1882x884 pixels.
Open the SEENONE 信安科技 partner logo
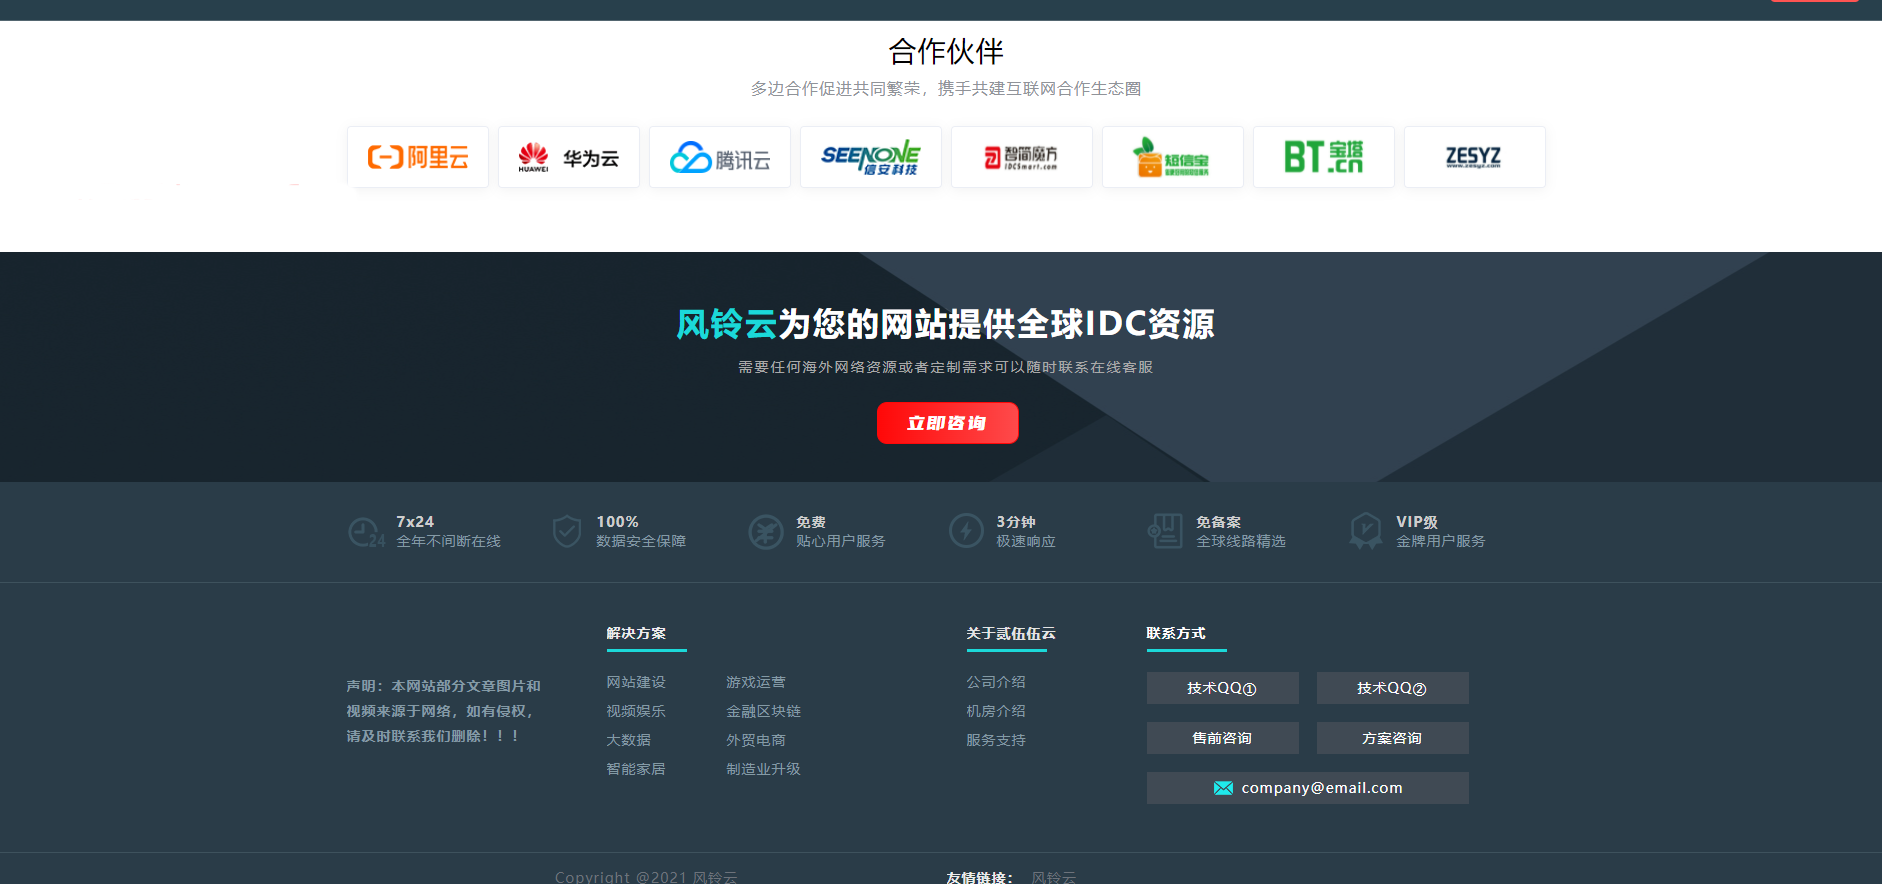[x=871, y=157]
